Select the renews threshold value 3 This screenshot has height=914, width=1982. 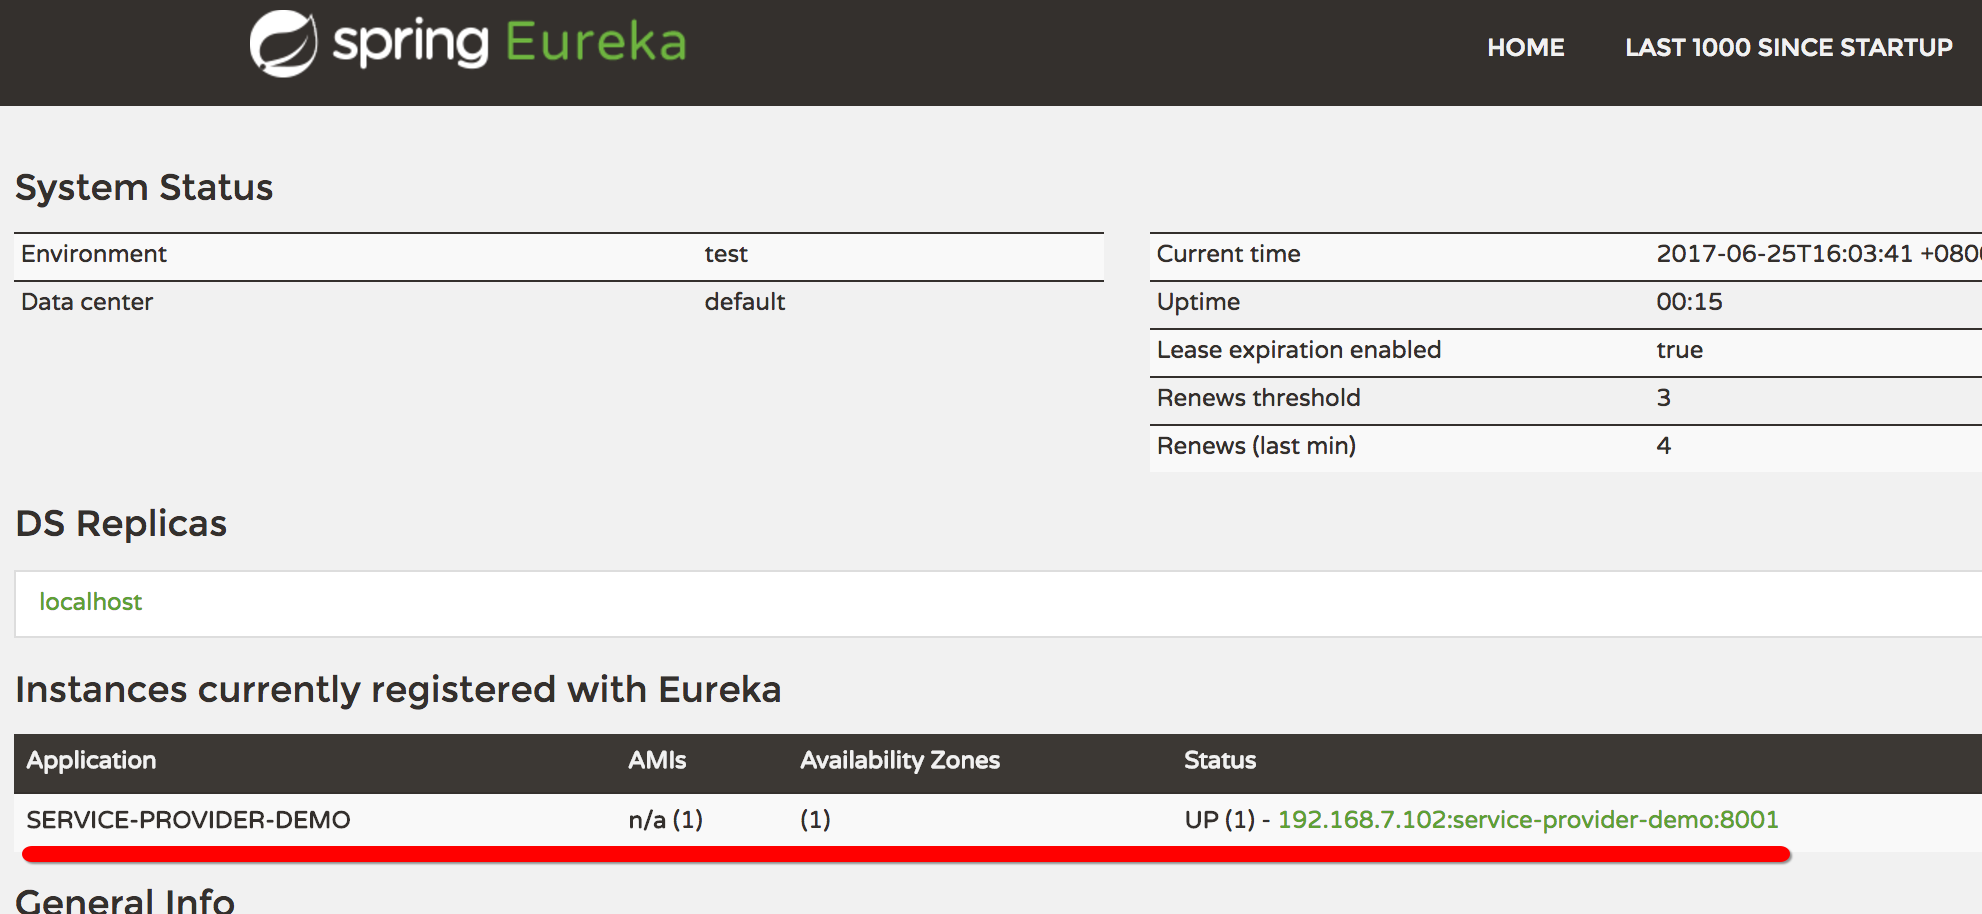coord(1664,398)
